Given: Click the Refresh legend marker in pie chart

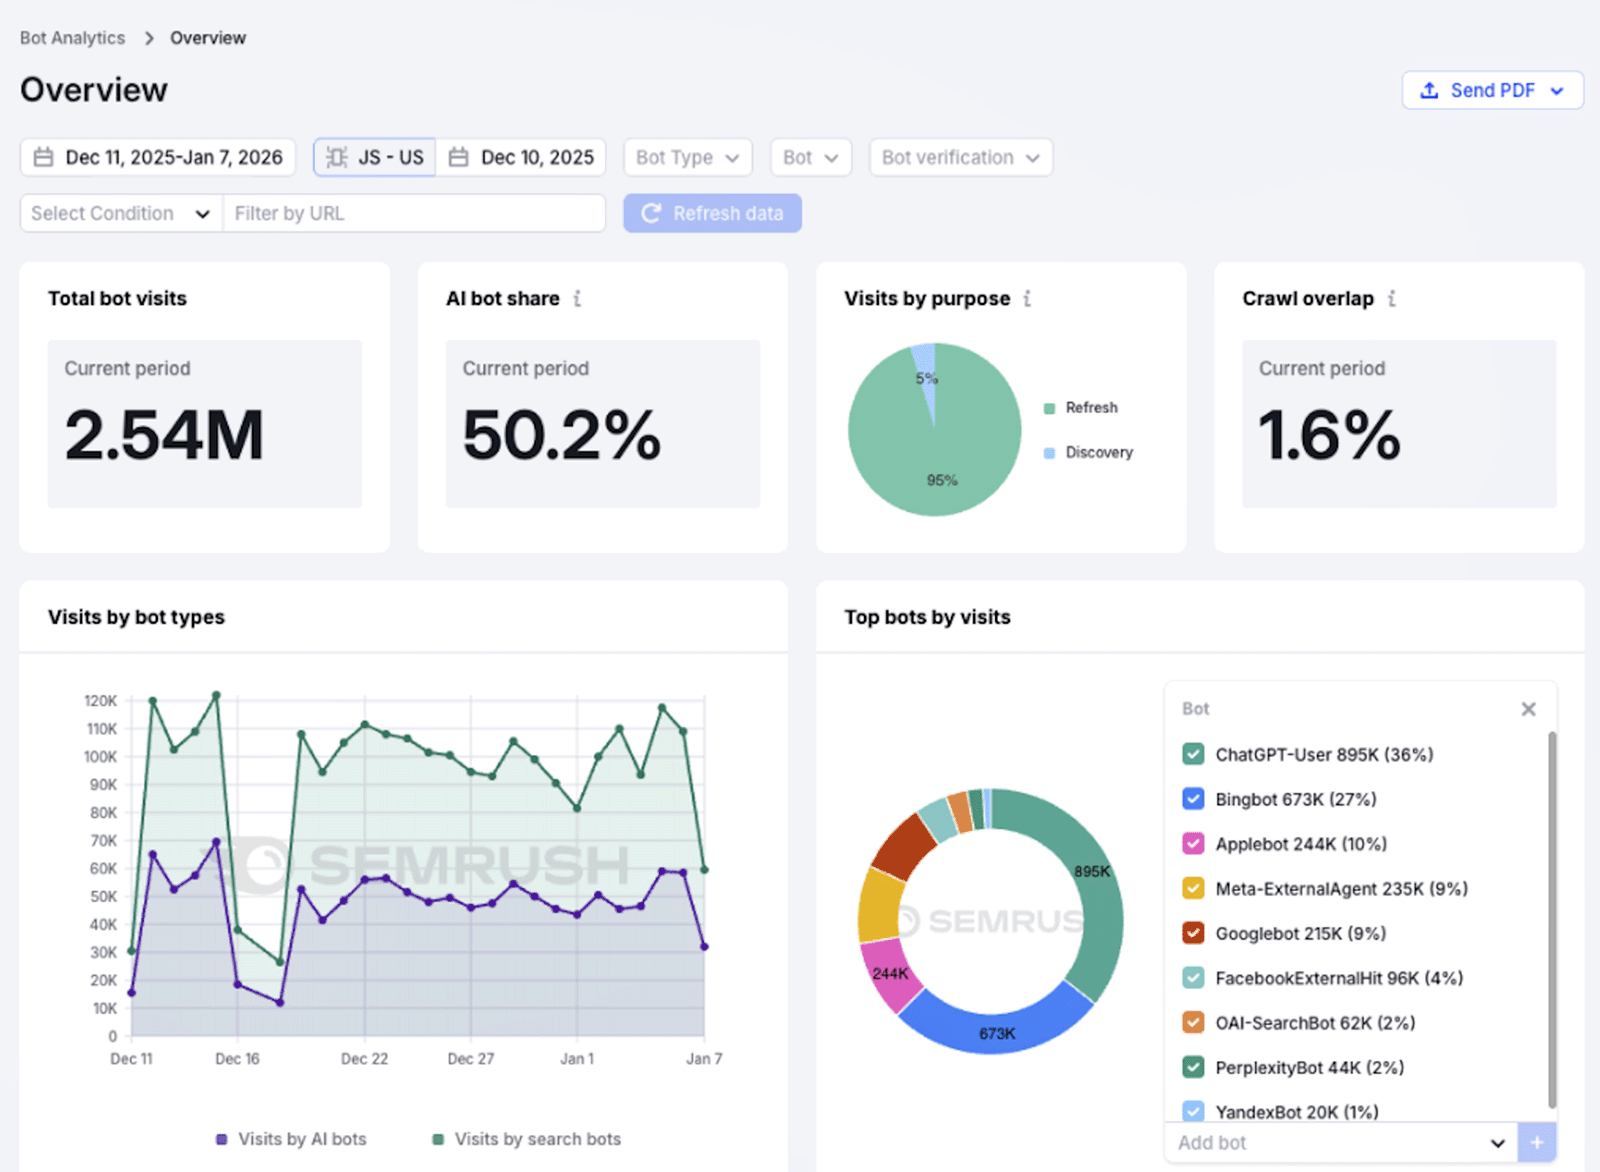Looking at the screenshot, I should click(x=1049, y=408).
